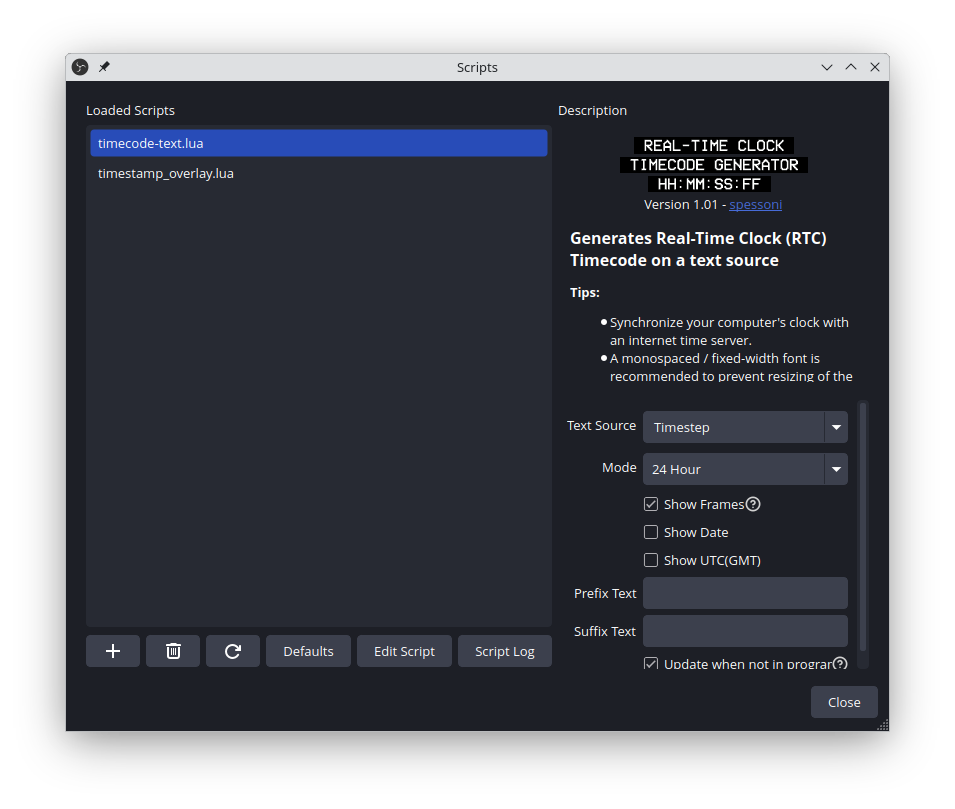Click the resize grip at the window corner
Screen dimensions: 955x809
click(882, 725)
